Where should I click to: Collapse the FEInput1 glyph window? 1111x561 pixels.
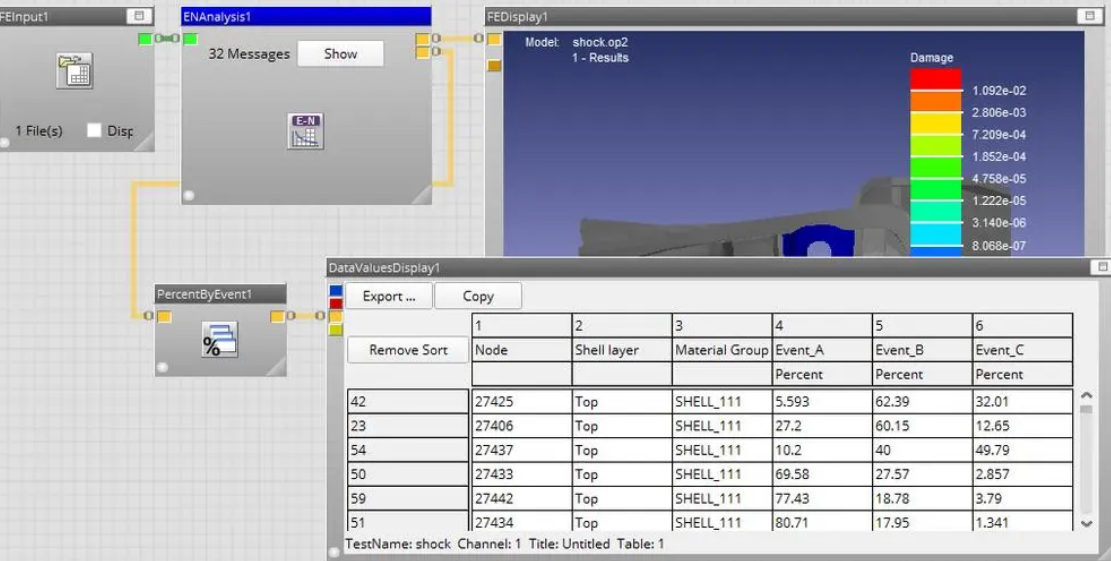pyautogui.click(x=139, y=16)
